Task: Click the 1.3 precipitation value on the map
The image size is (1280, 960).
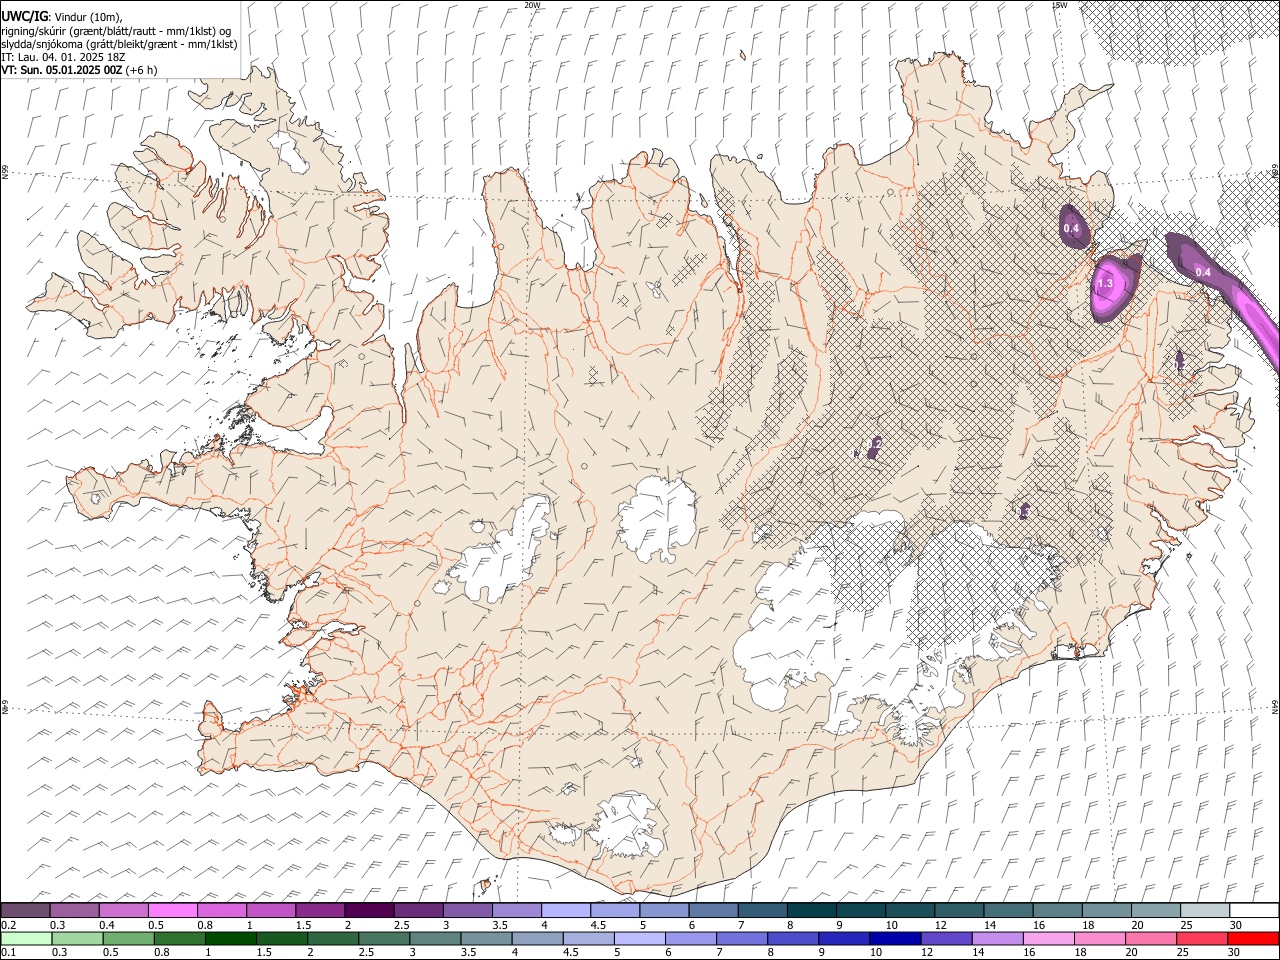Action: coord(1105,284)
